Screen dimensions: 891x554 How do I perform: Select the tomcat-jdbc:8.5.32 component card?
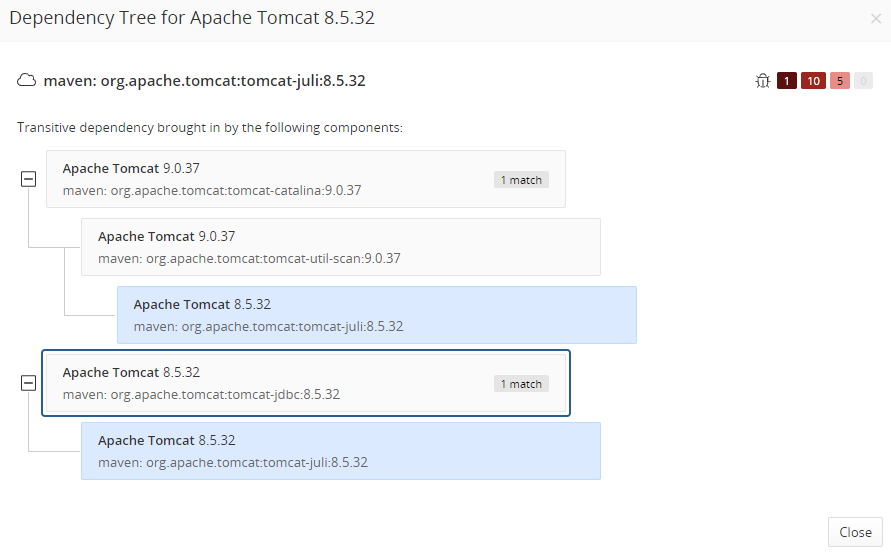(306, 383)
